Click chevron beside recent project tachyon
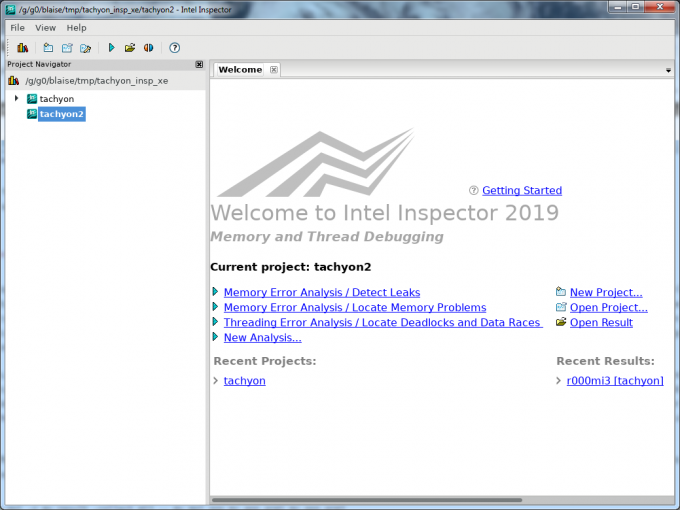Image resolution: width=680 pixels, height=510 pixels. point(216,381)
